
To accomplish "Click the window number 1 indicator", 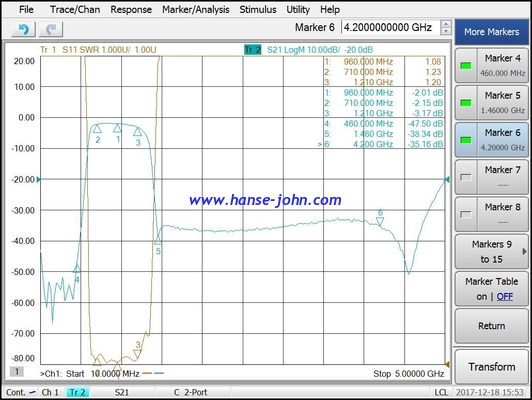I will pos(17,372).
